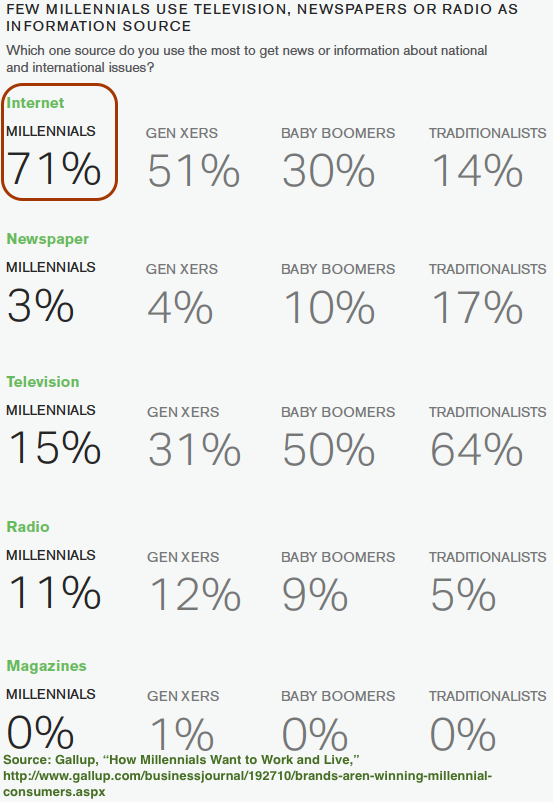Viewport: 553px width, 802px height.
Task: Click the 12% Gen Xers Radio value
Action: pos(195,594)
